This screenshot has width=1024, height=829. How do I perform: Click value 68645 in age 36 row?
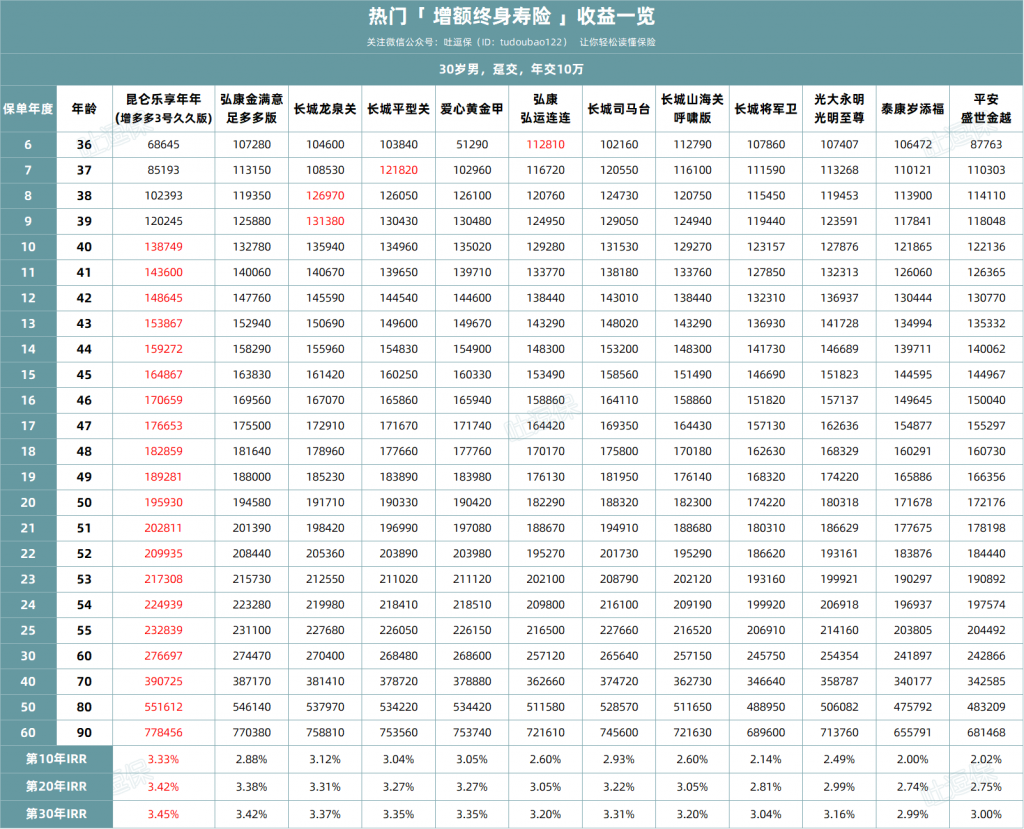(x=163, y=144)
